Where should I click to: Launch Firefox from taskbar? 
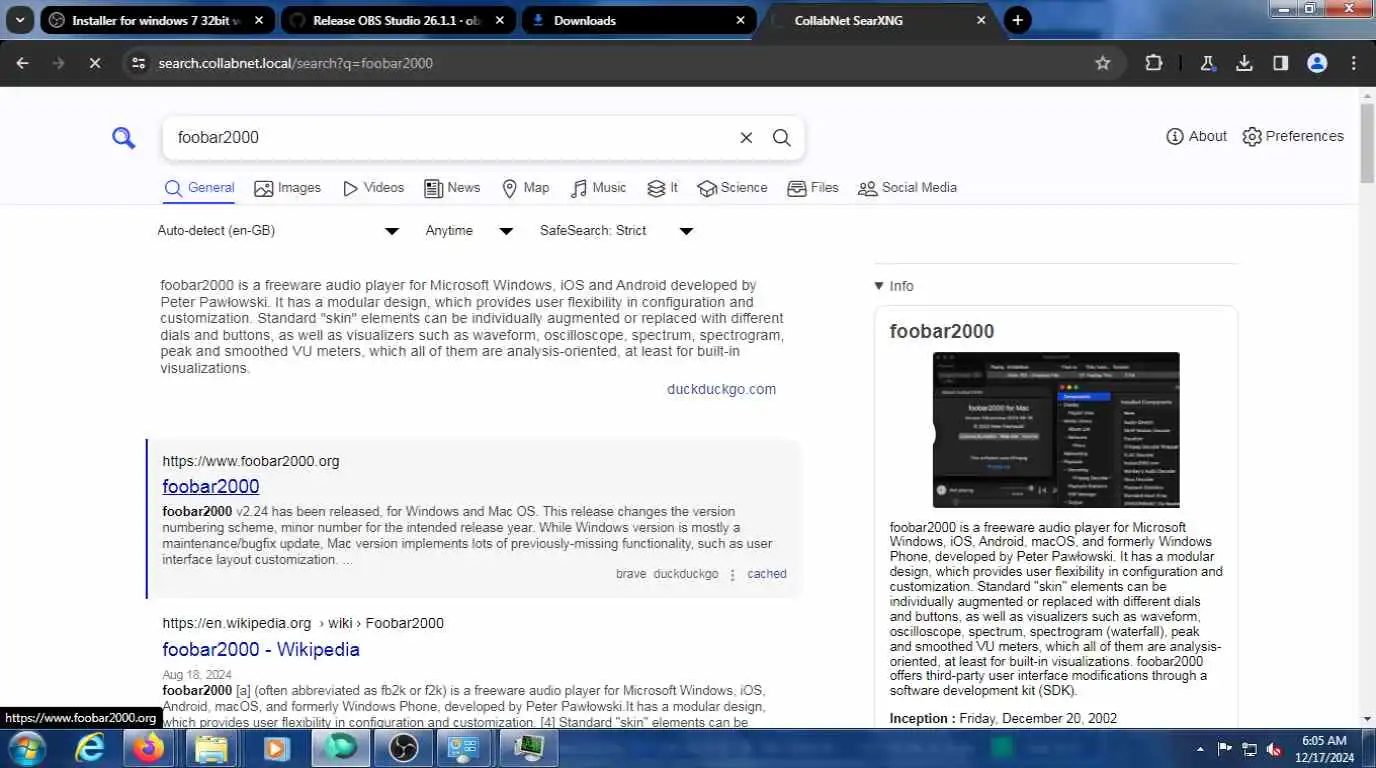(x=149, y=748)
